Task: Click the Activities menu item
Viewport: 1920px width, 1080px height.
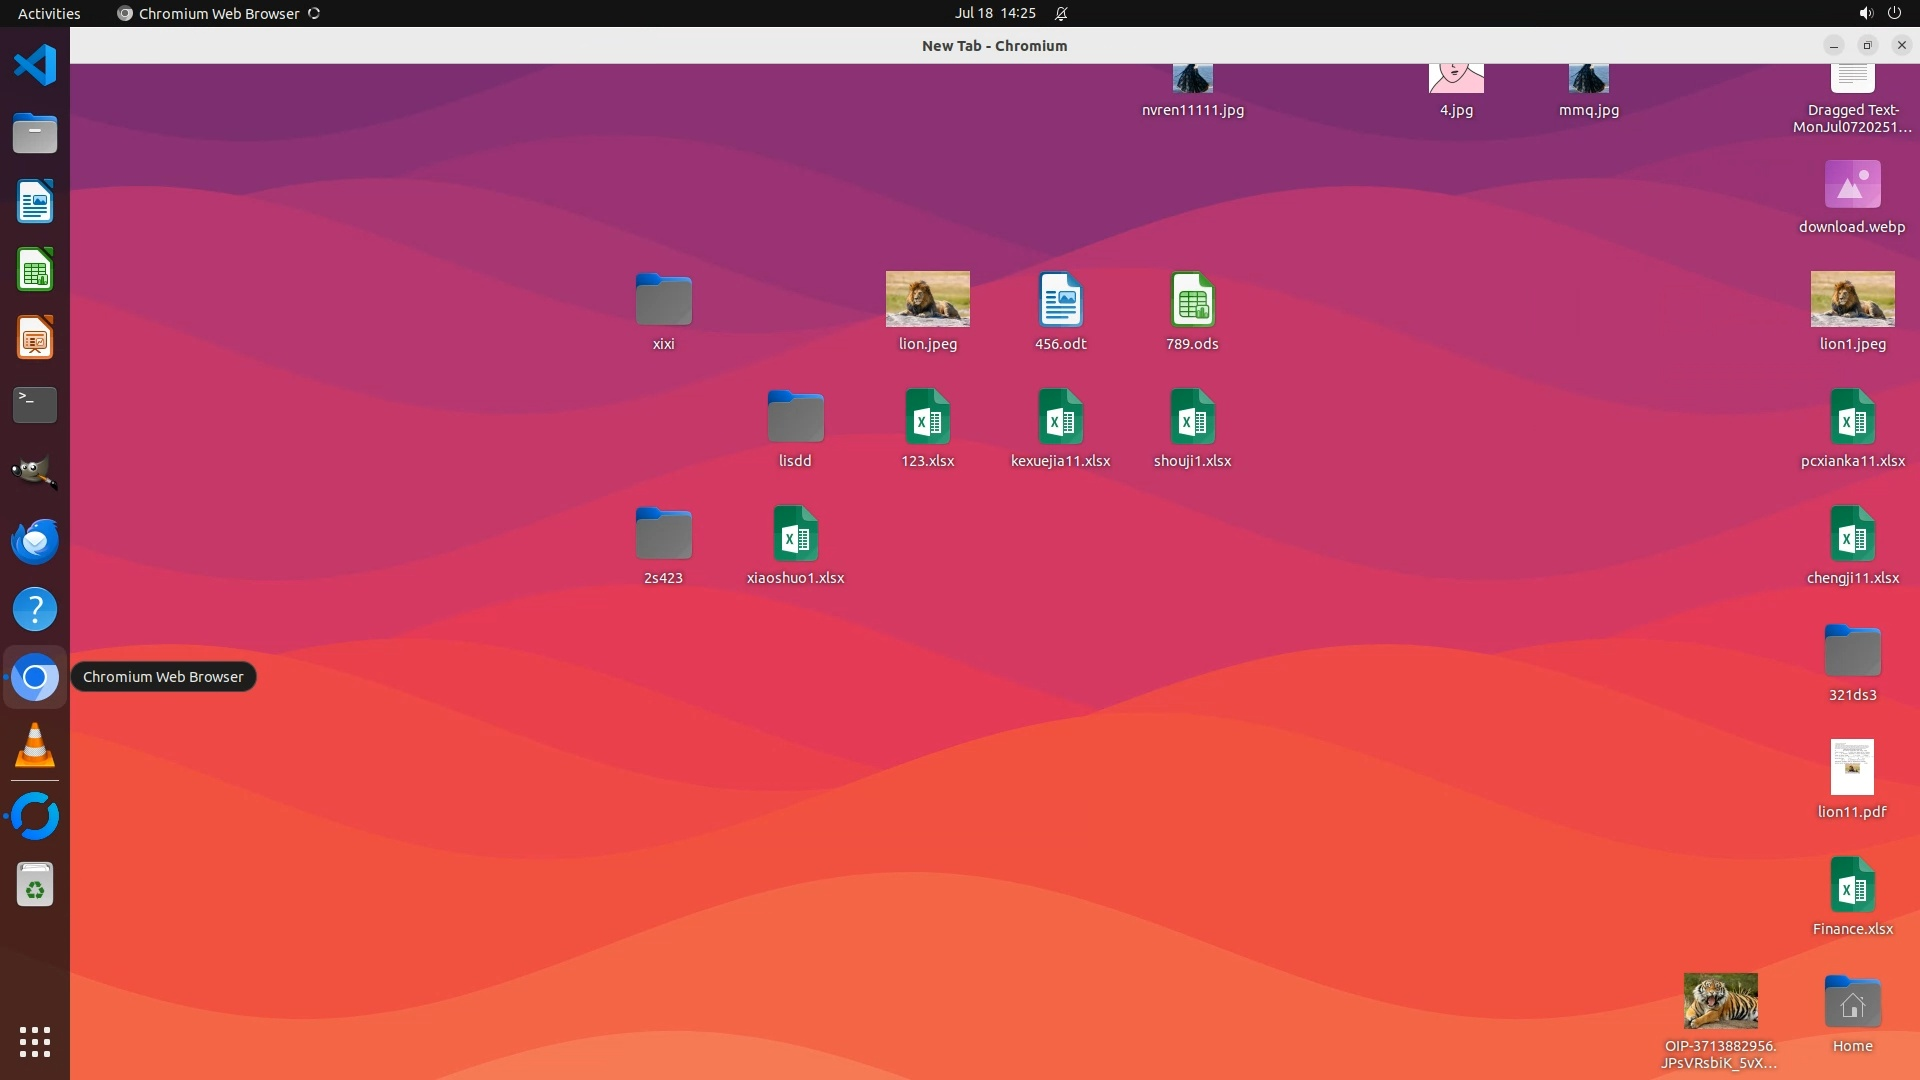Action: pos(49,13)
